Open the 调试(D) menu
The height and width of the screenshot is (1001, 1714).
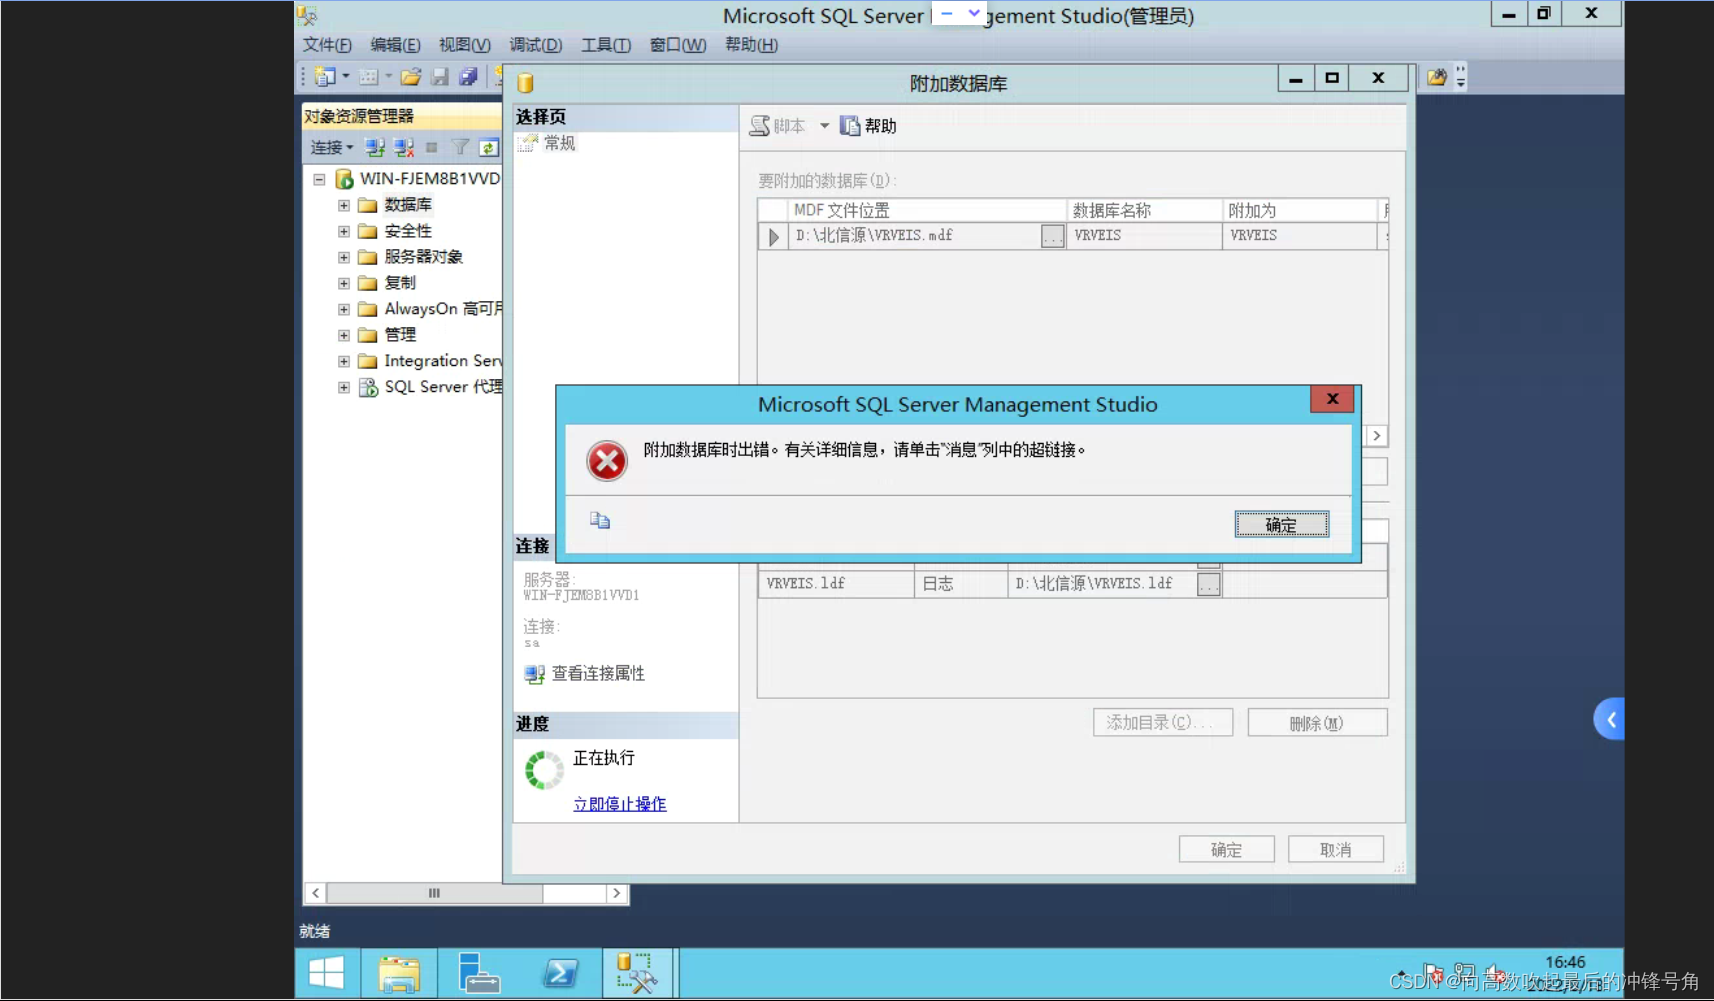[536, 45]
